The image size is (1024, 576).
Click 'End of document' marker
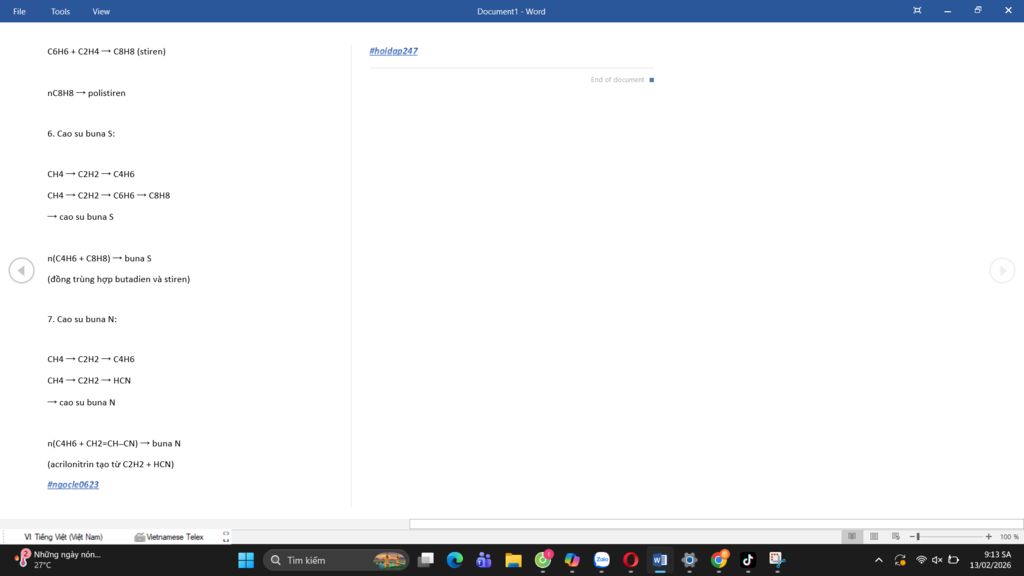click(622, 80)
